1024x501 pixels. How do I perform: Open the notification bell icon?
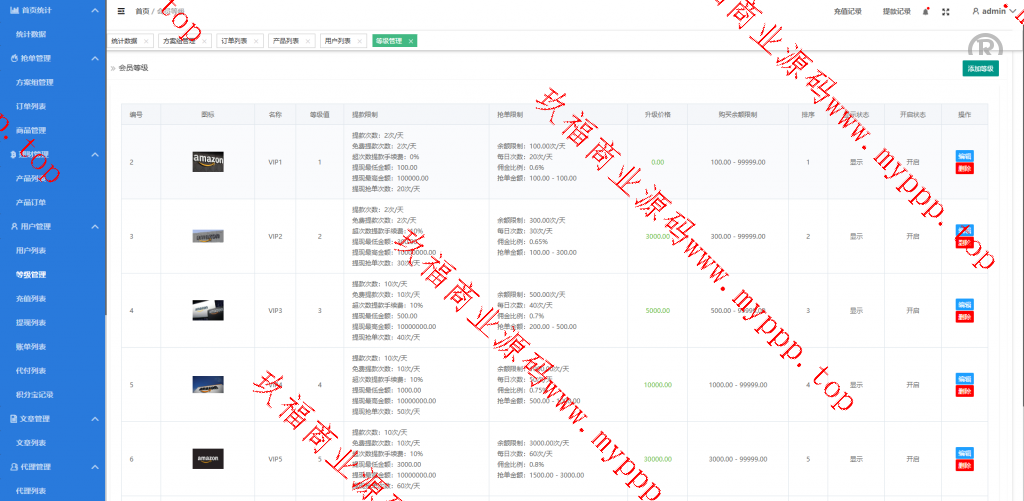pos(926,11)
